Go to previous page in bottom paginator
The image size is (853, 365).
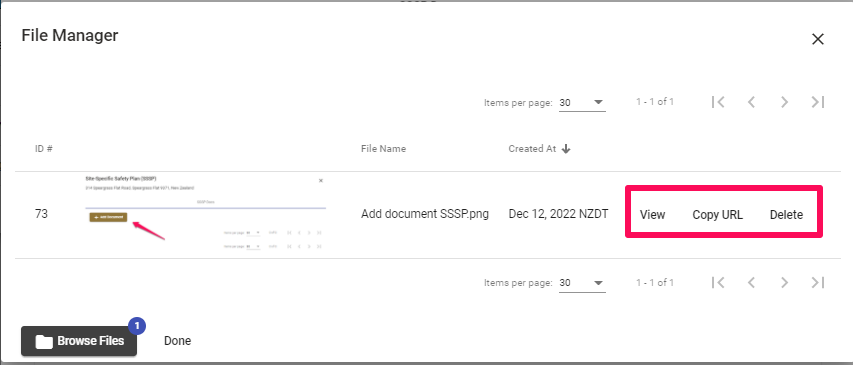(x=751, y=282)
